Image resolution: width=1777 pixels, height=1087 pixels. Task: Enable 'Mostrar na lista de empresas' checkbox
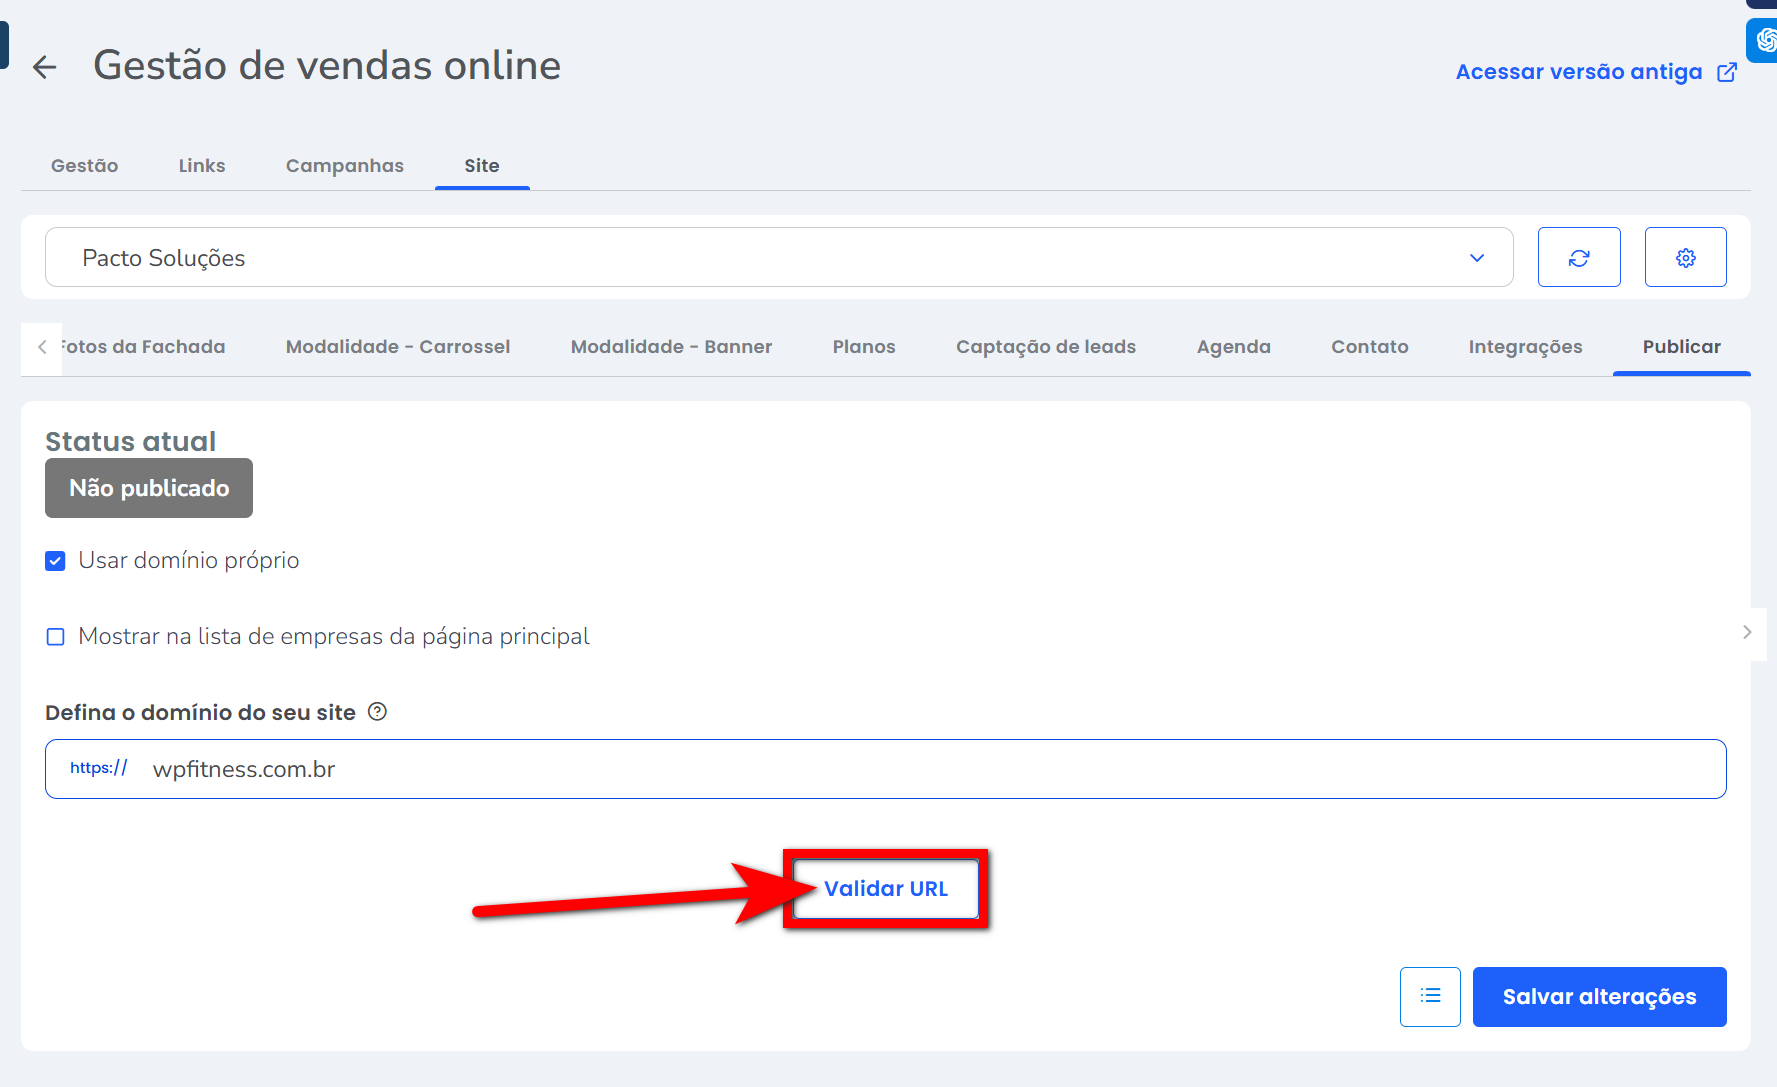[56, 637]
